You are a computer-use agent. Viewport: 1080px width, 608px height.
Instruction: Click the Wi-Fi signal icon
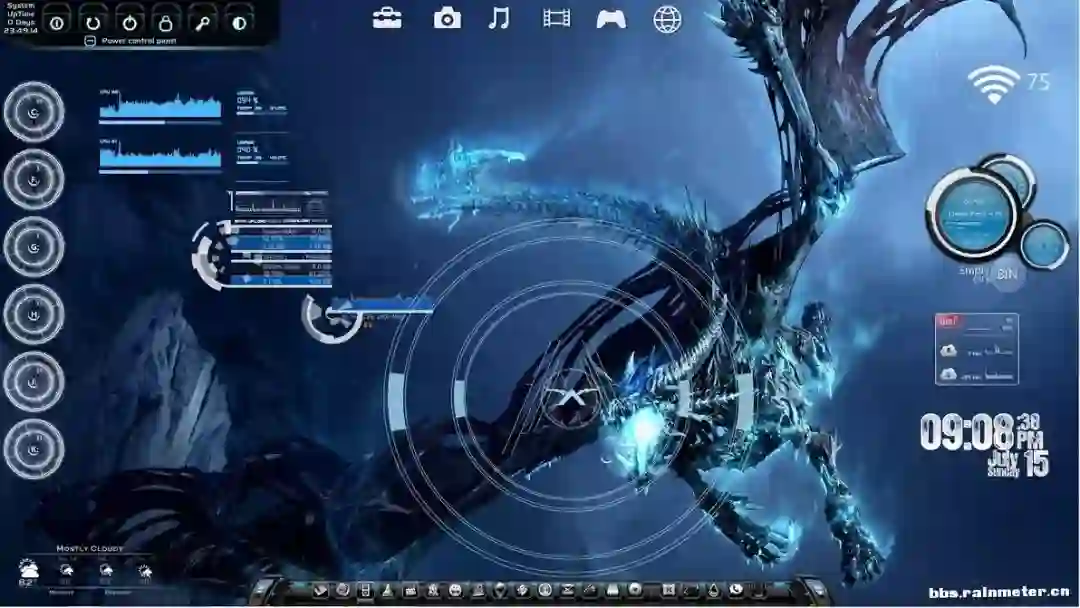point(993,85)
